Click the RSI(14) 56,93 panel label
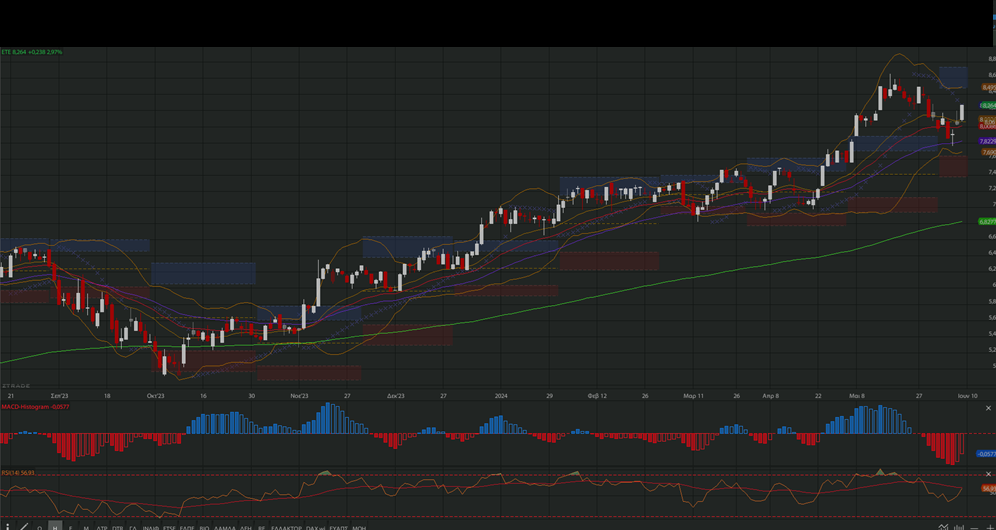Image resolution: width=996 pixels, height=530 pixels. click(18, 473)
